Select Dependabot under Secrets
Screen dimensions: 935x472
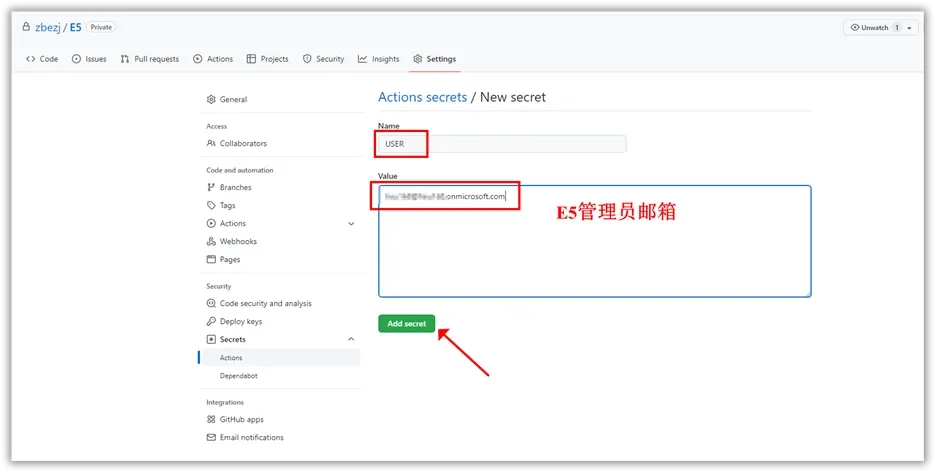coord(239,376)
